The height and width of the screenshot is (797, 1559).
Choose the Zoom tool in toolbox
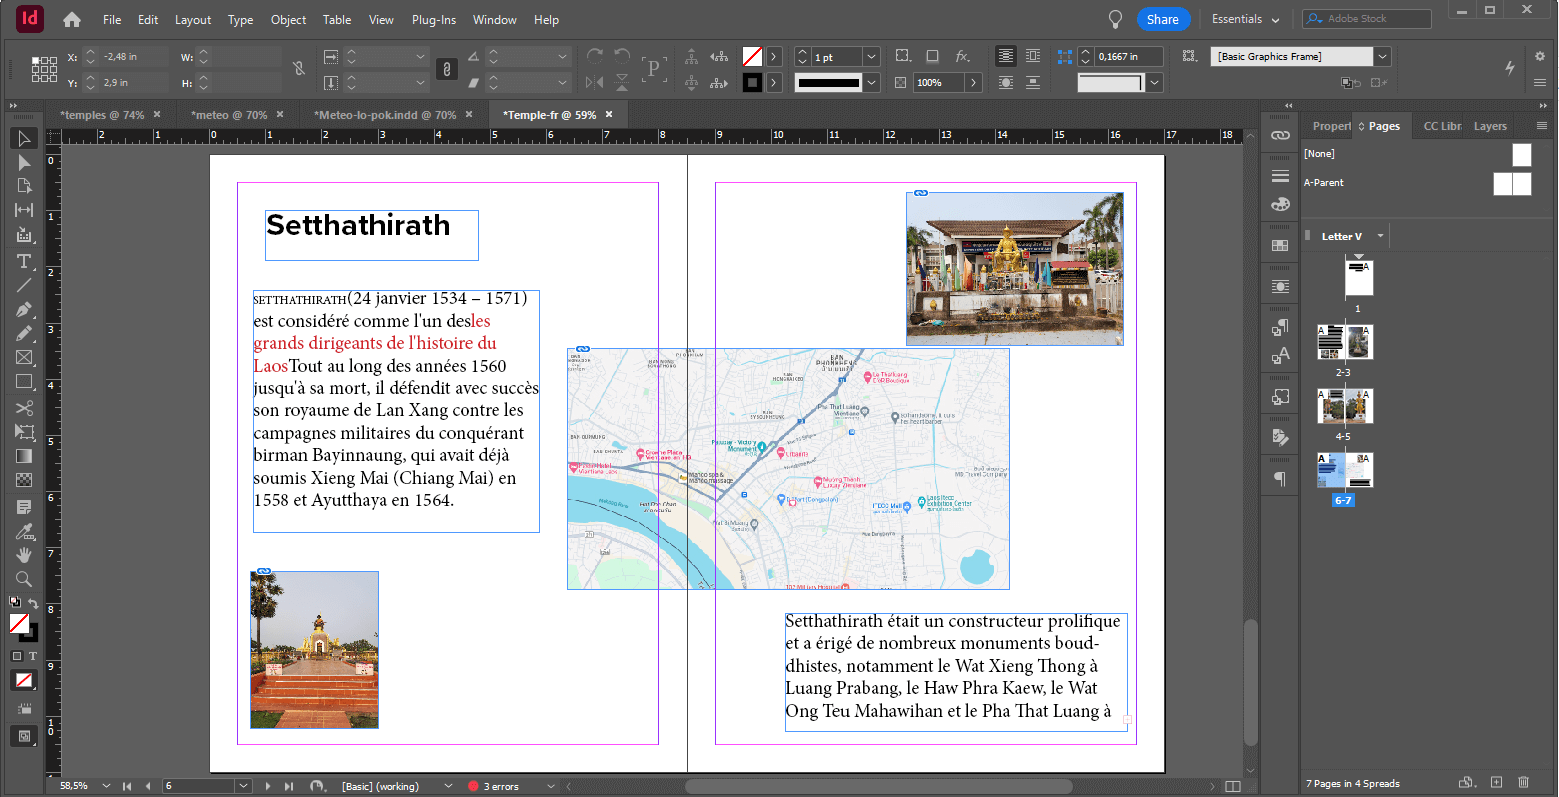click(x=24, y=579)
